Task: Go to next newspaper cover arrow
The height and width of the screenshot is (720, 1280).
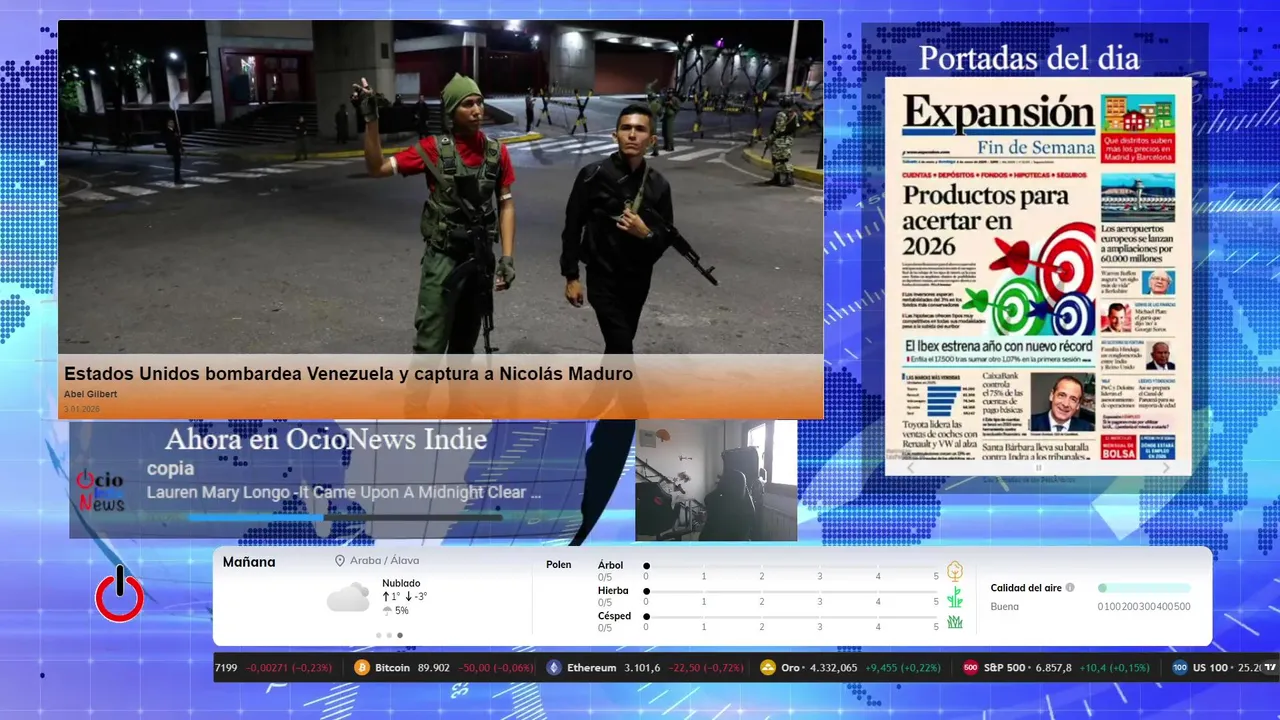Action: click(1166, 467)
